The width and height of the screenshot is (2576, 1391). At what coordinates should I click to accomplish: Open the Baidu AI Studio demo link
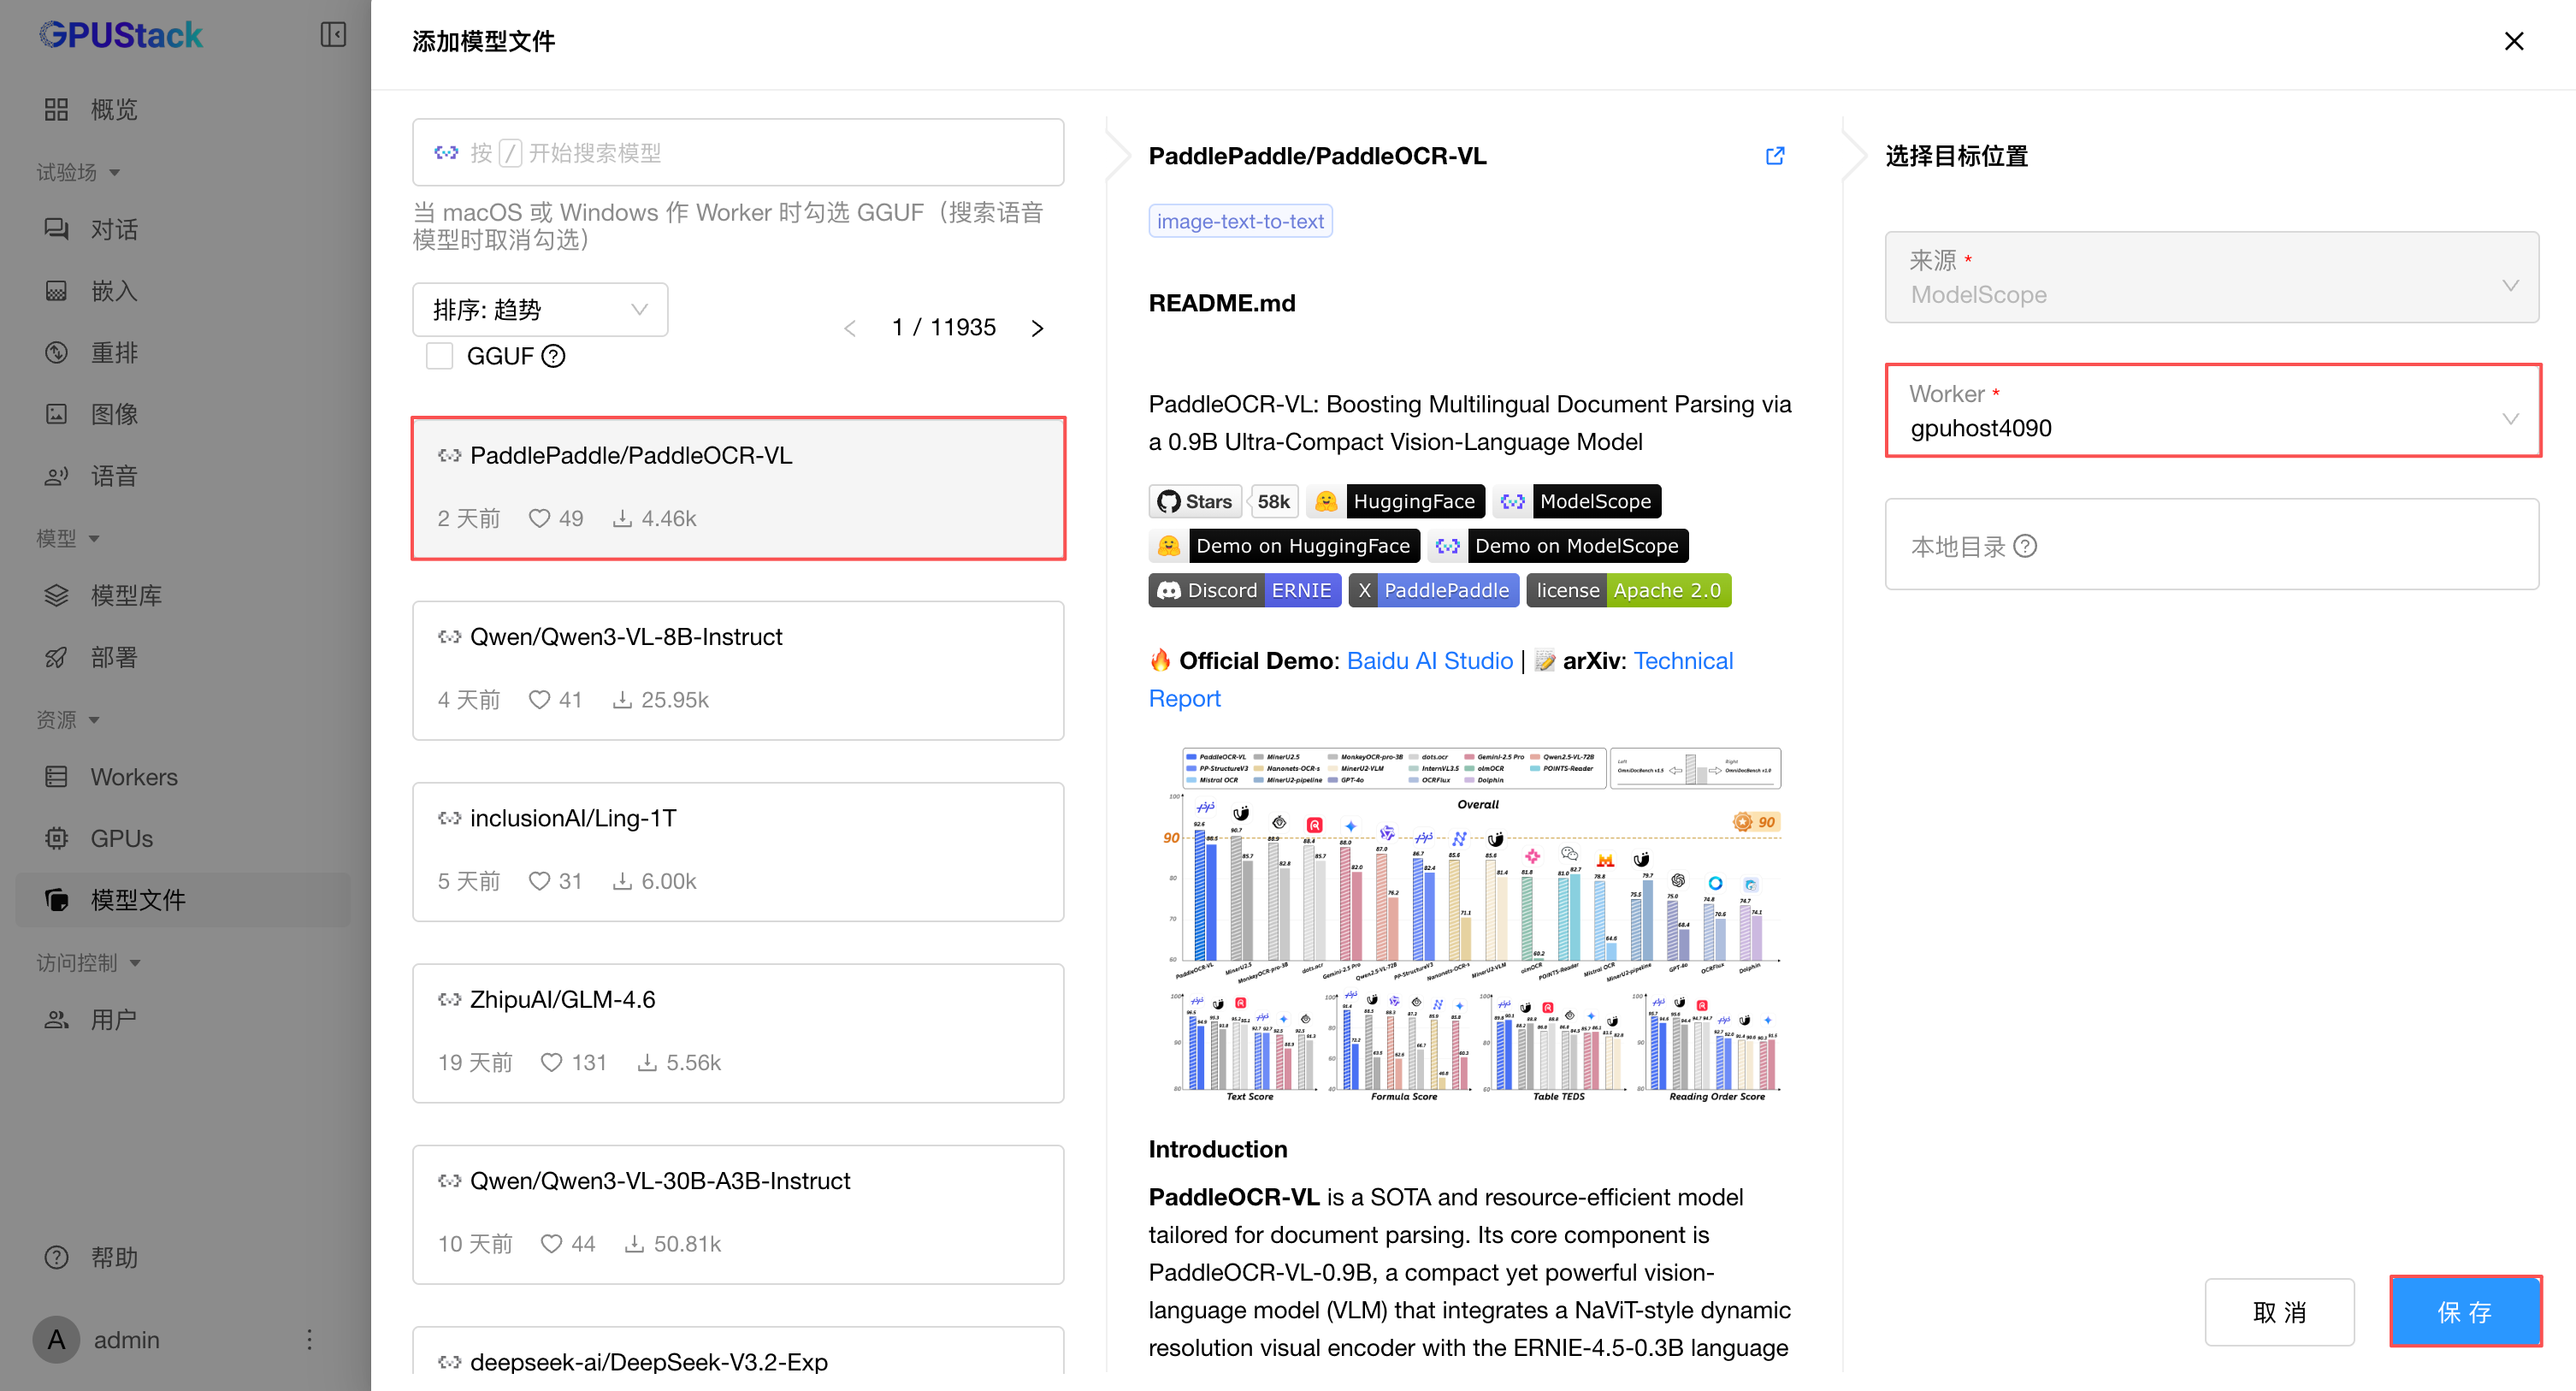click(1429, 661)
